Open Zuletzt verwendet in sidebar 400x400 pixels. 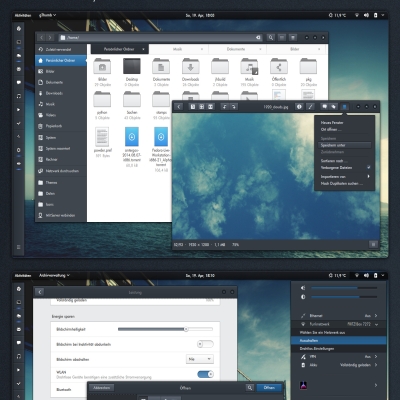(x=61, y=49)
